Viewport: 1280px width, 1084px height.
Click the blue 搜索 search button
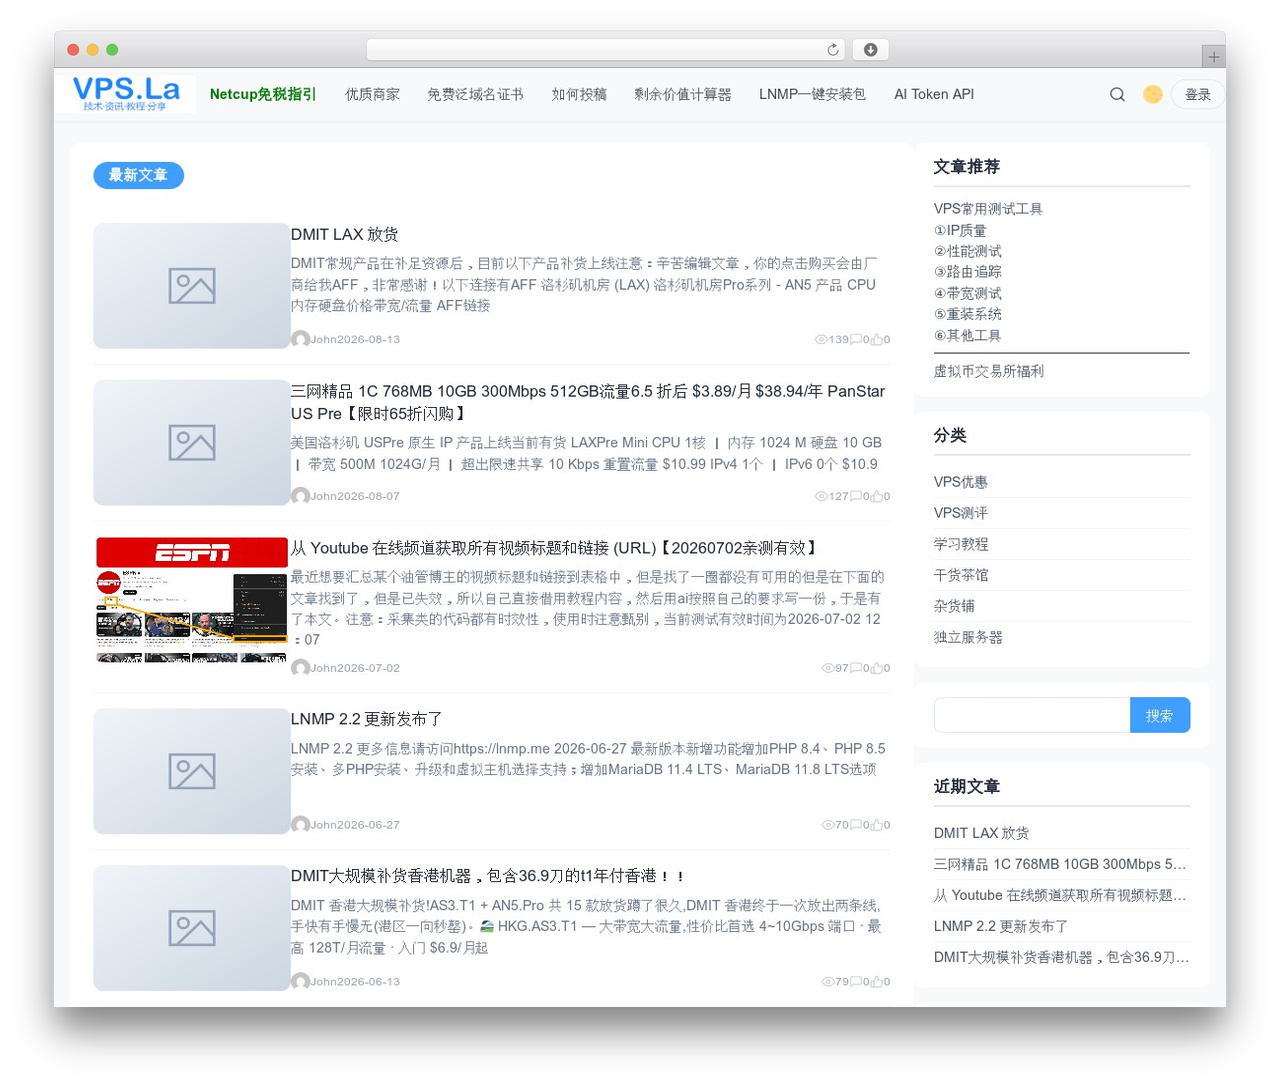click(x=1160, y=715)
